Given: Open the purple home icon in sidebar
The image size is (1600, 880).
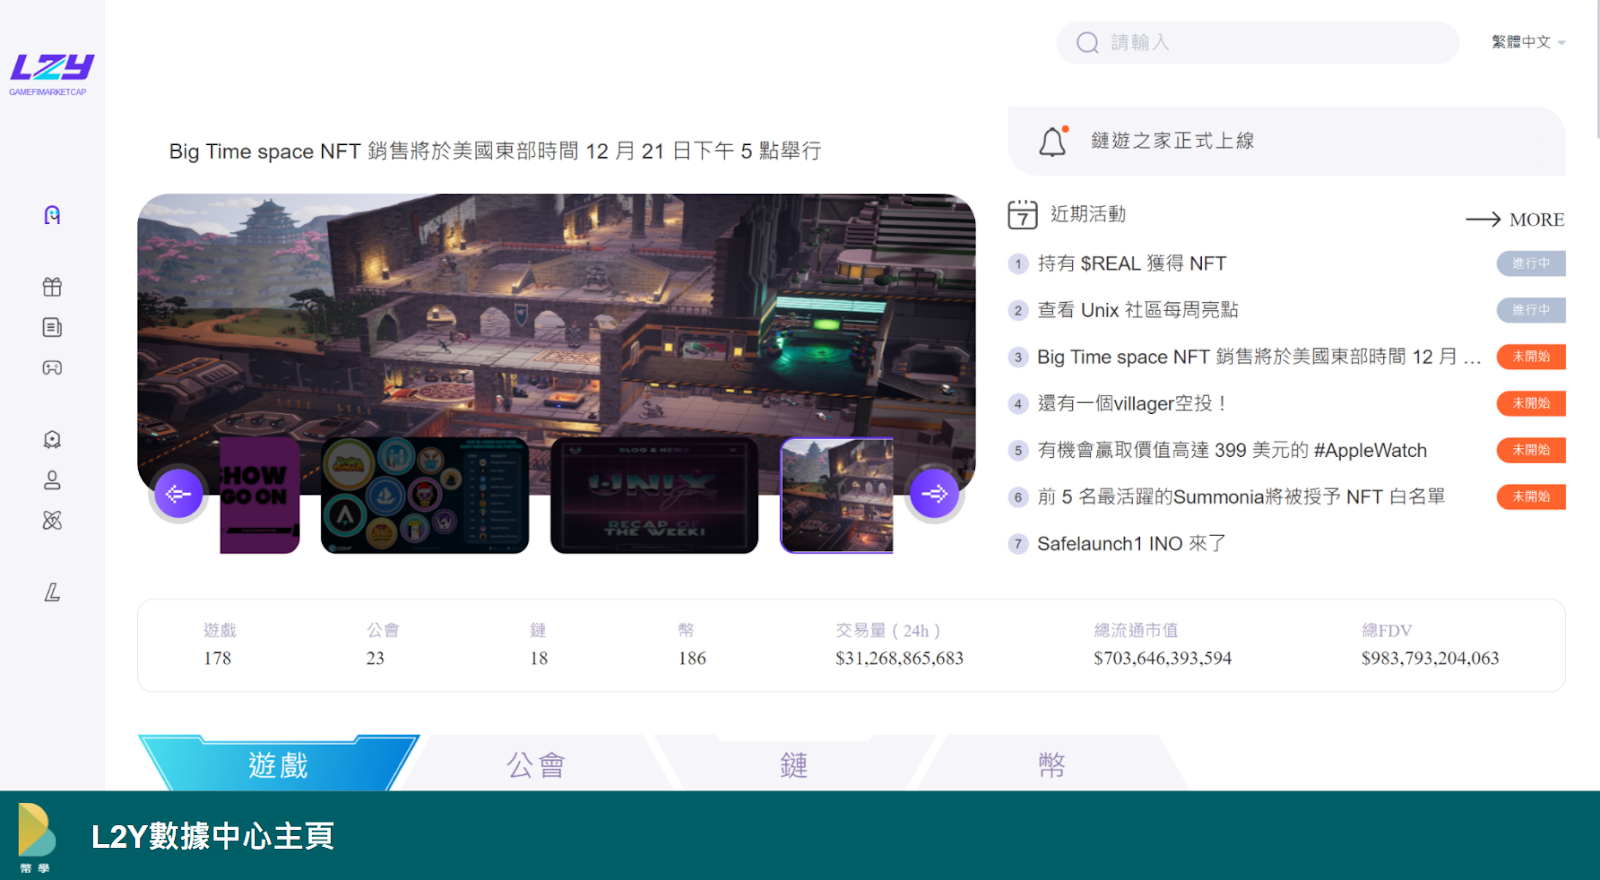Looking at the screenshot, I should pos(52,215).
